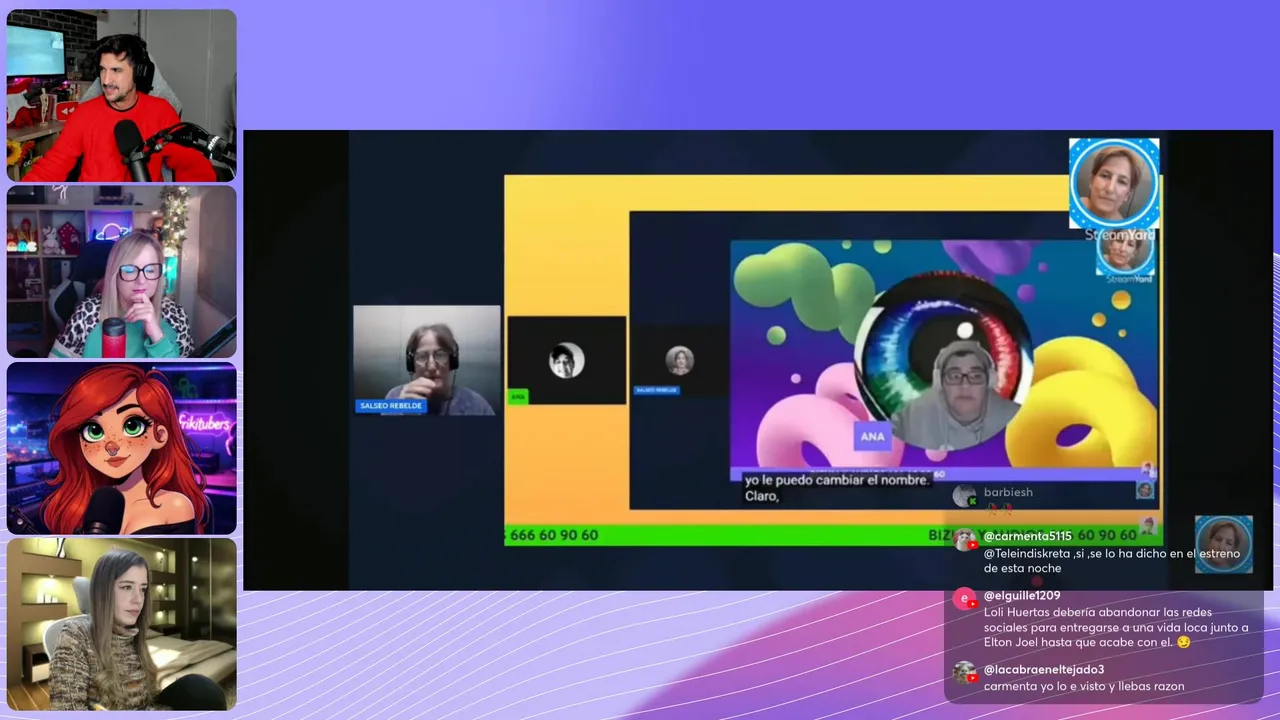Click the blue-framed woman avatar beside carmenta's comment
The width and height of the screenshot is (1280, 720).
(x=1224, y=544)
